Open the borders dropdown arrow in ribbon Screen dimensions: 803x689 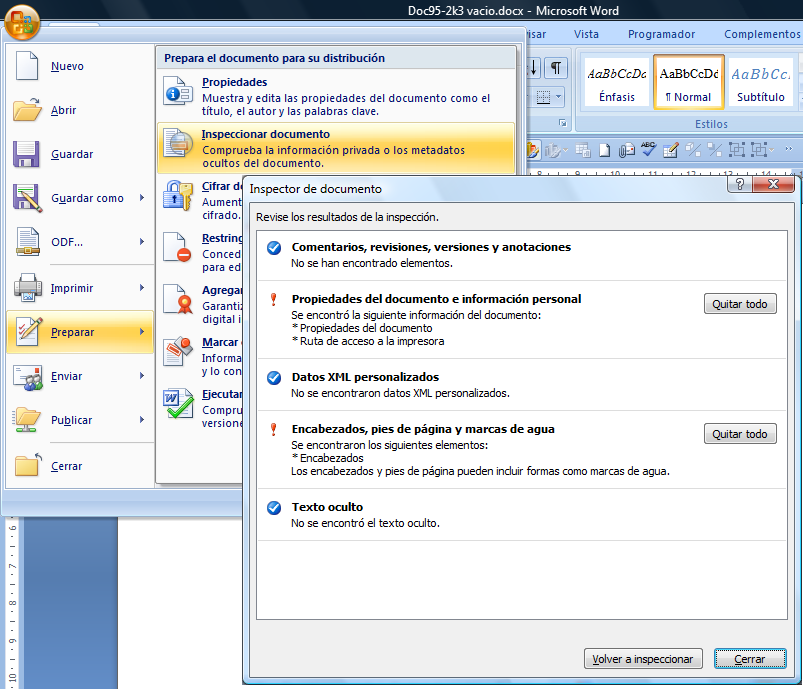(x=559, y=96)
